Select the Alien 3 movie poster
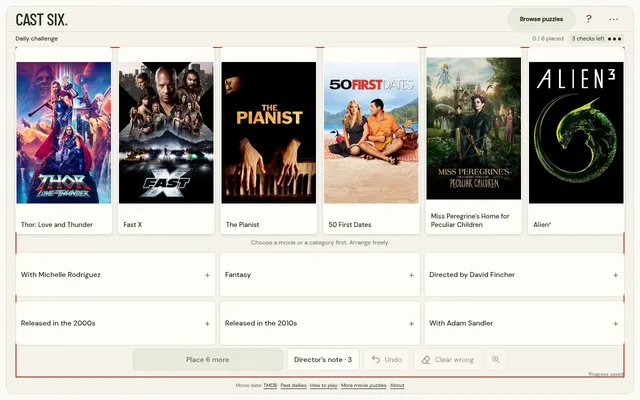640x400 pixels. tap(576, 133)
